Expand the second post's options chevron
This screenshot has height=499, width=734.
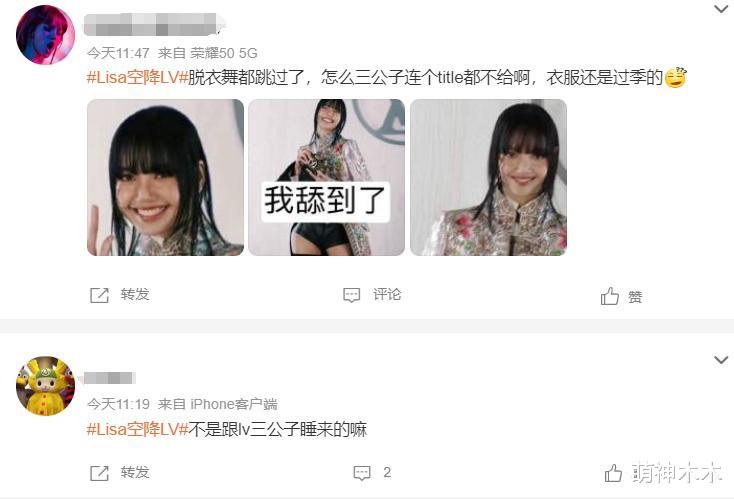coord(721,360)
